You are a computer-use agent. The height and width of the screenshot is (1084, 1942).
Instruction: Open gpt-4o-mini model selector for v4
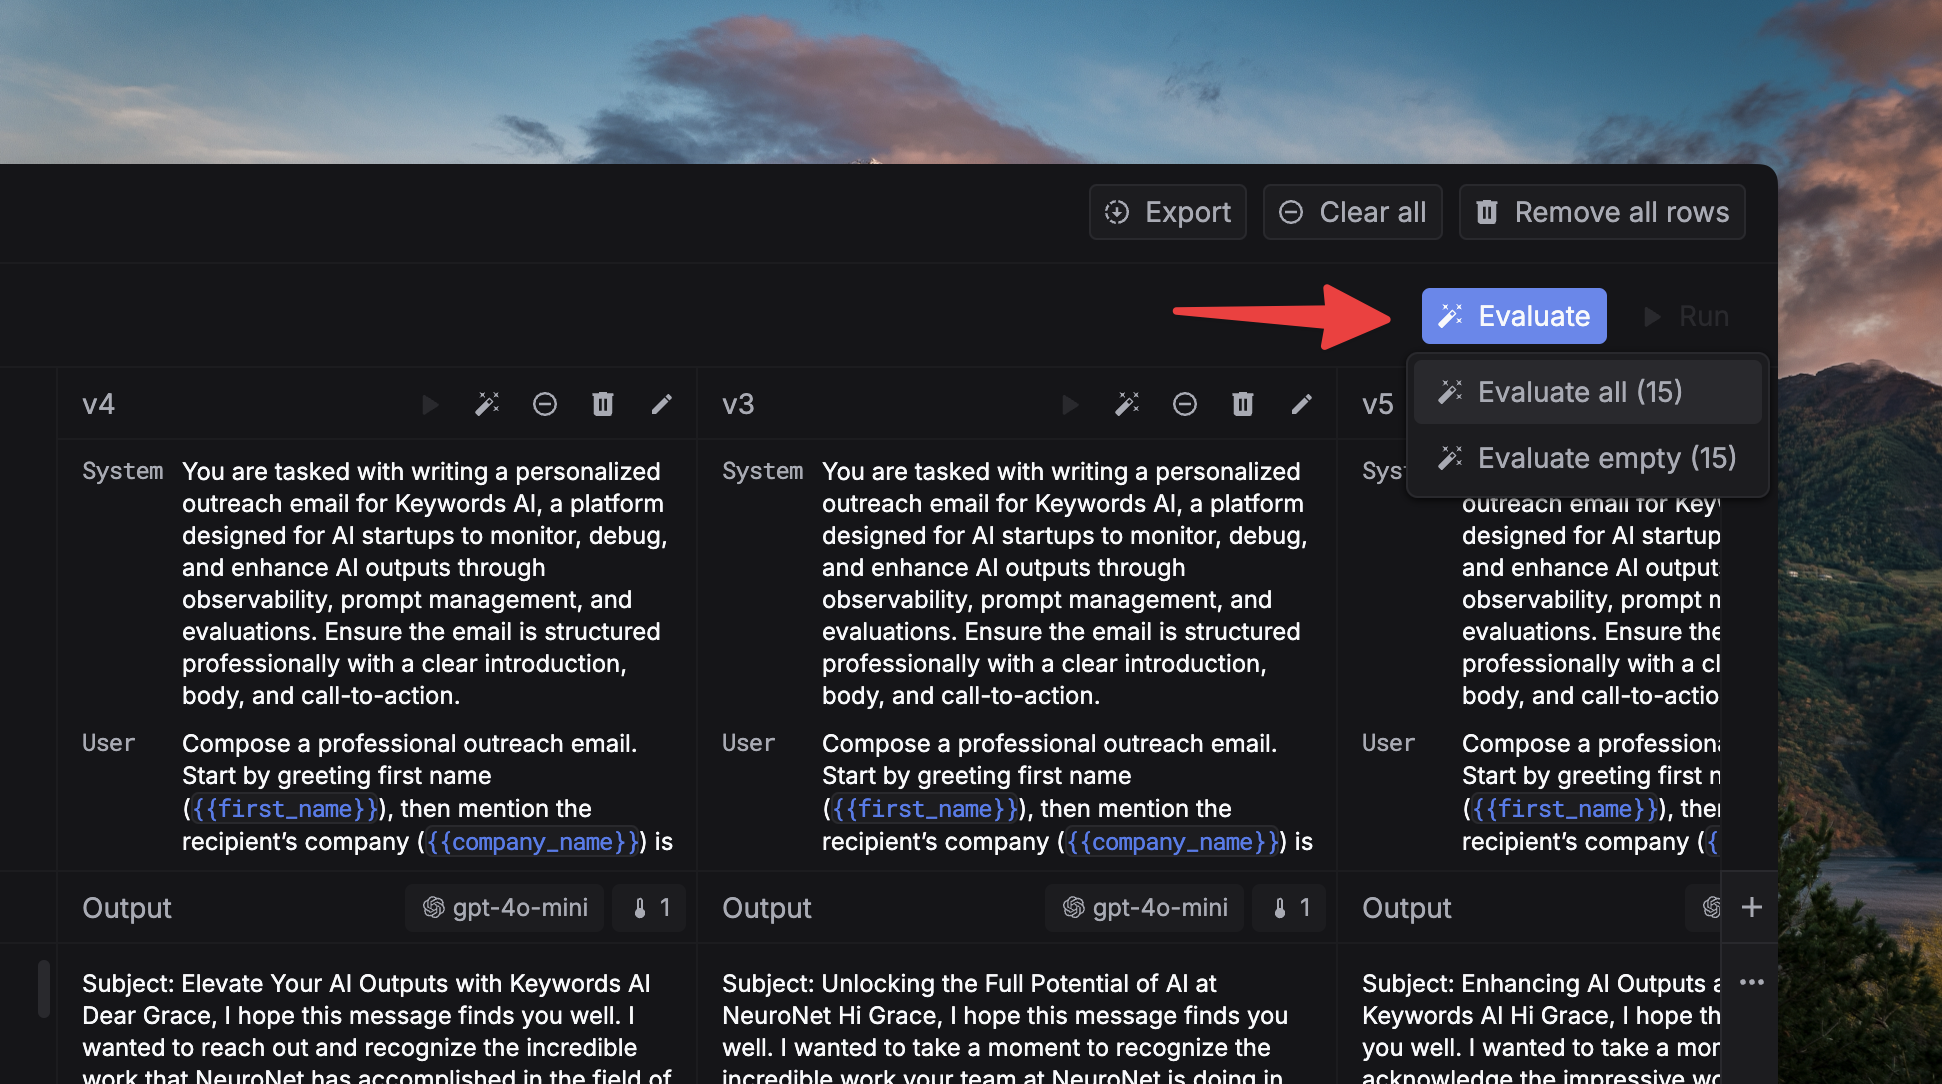coord(505,908)
